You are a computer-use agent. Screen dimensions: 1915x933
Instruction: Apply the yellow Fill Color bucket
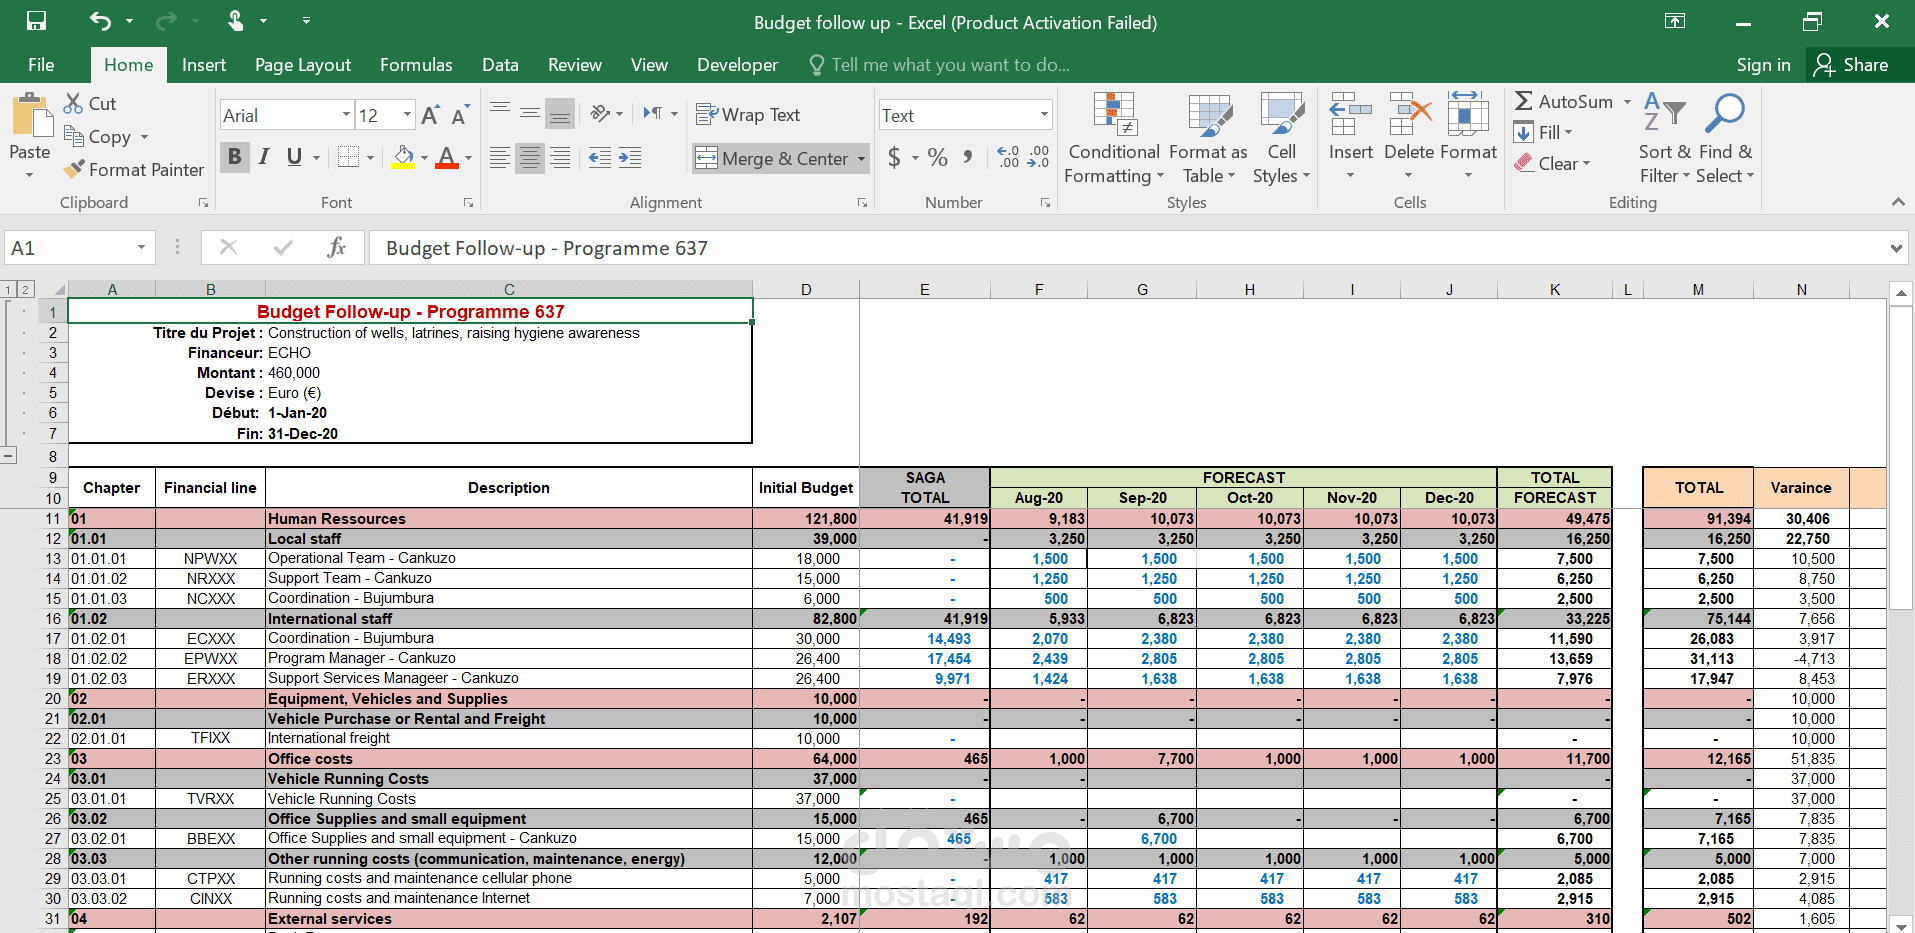(403, 157)
